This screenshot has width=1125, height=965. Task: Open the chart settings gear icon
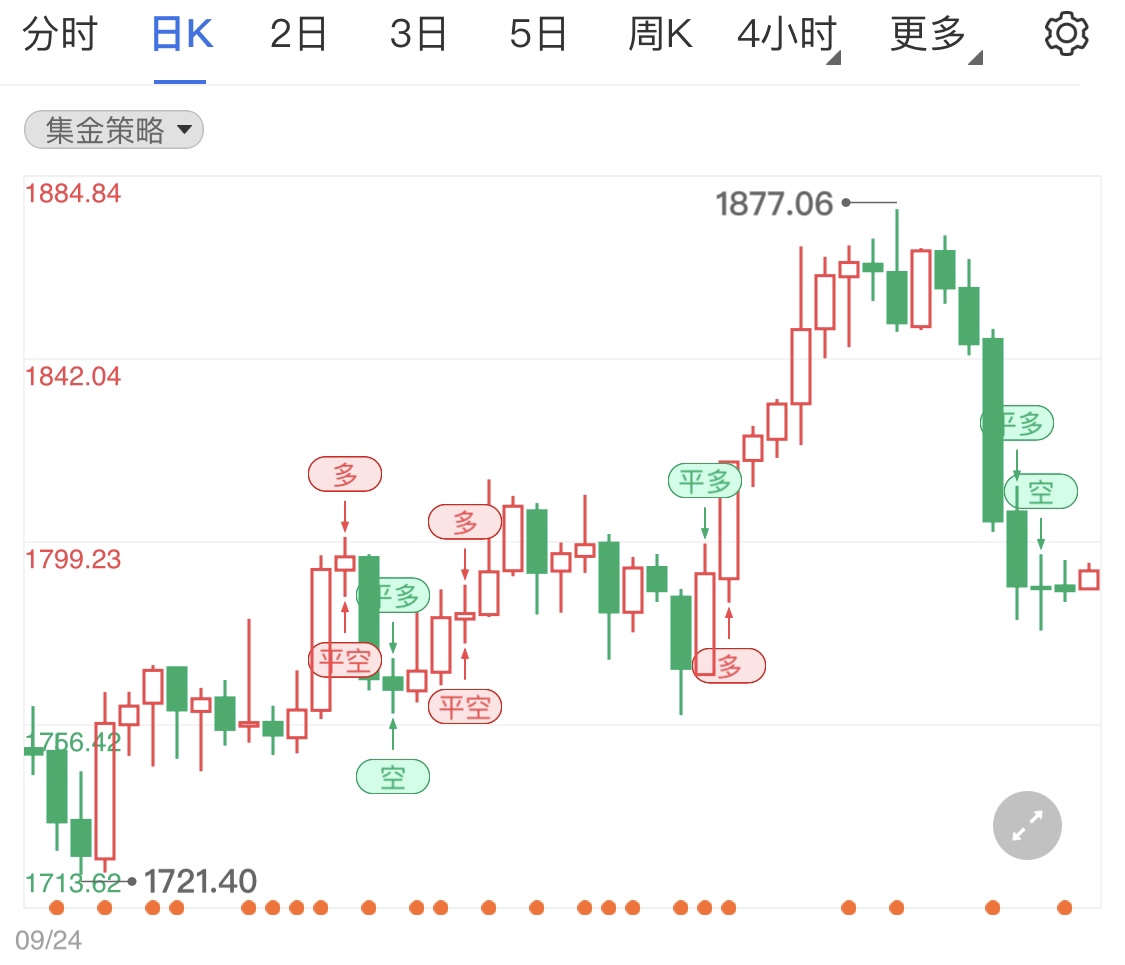pyautogui.click(x=1066, y=31)
